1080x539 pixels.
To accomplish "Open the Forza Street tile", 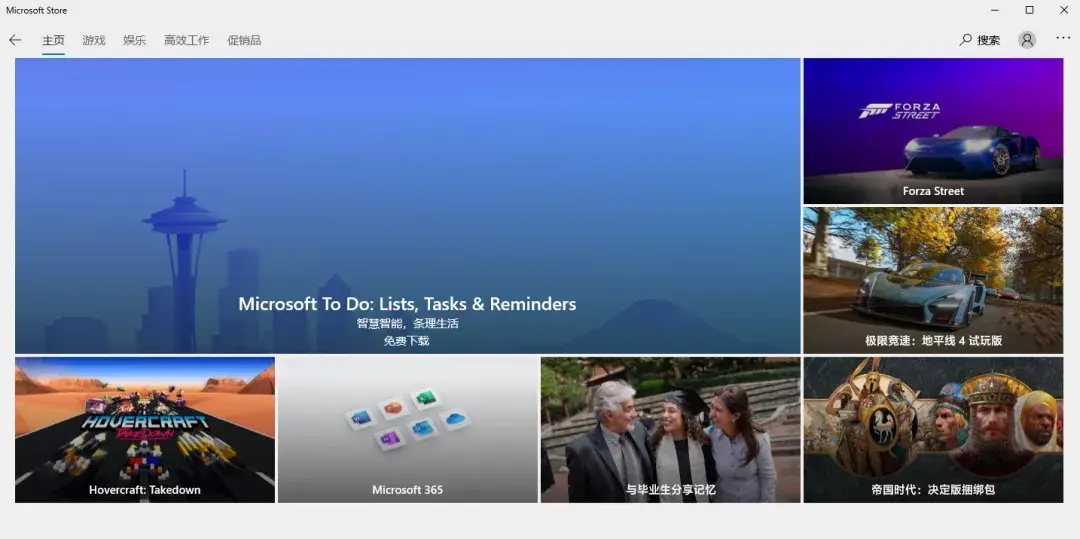I will (933, 131).
